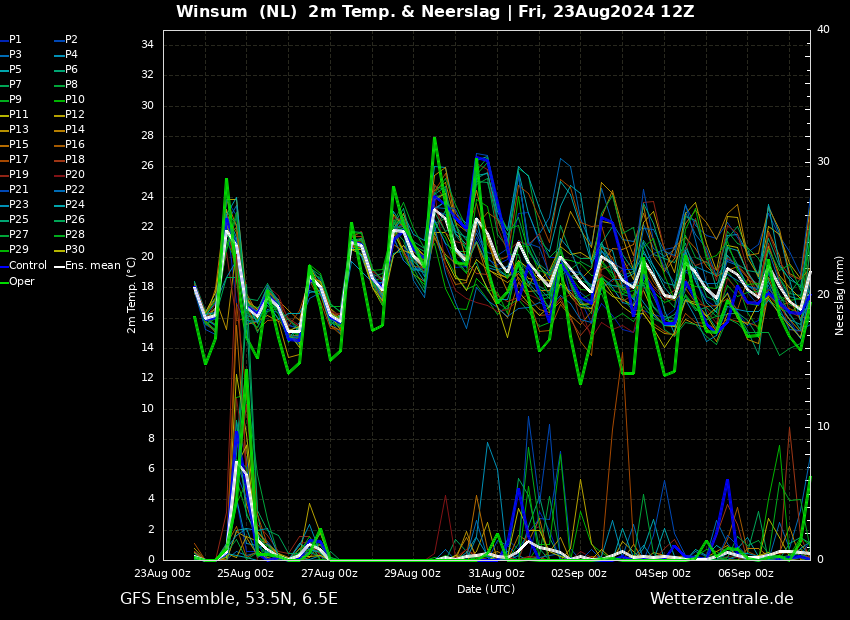850x620 pixels.
Task: Click the P12 legend entry
Action: [x=69, y=115]
